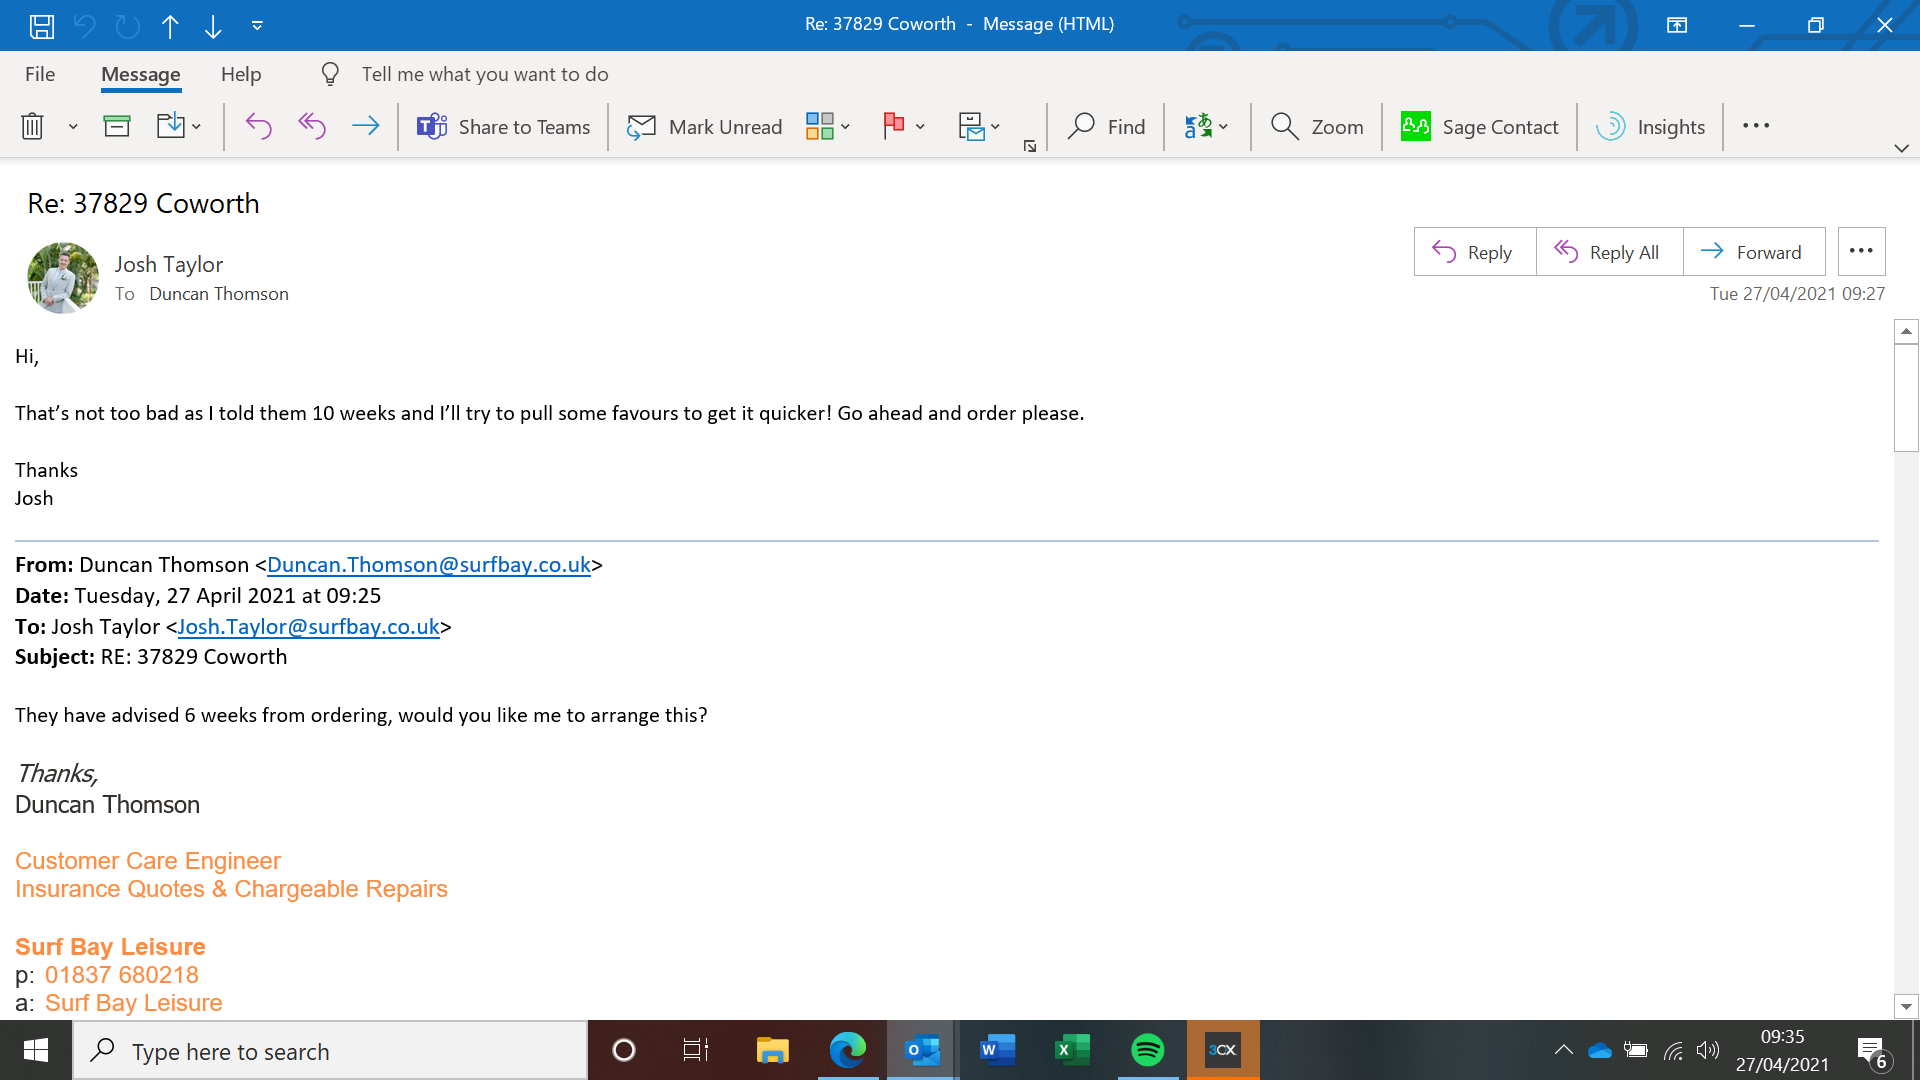Click the Share to Teams icon
This screenshot has width=1920, height=1080.
click(432, 127)
